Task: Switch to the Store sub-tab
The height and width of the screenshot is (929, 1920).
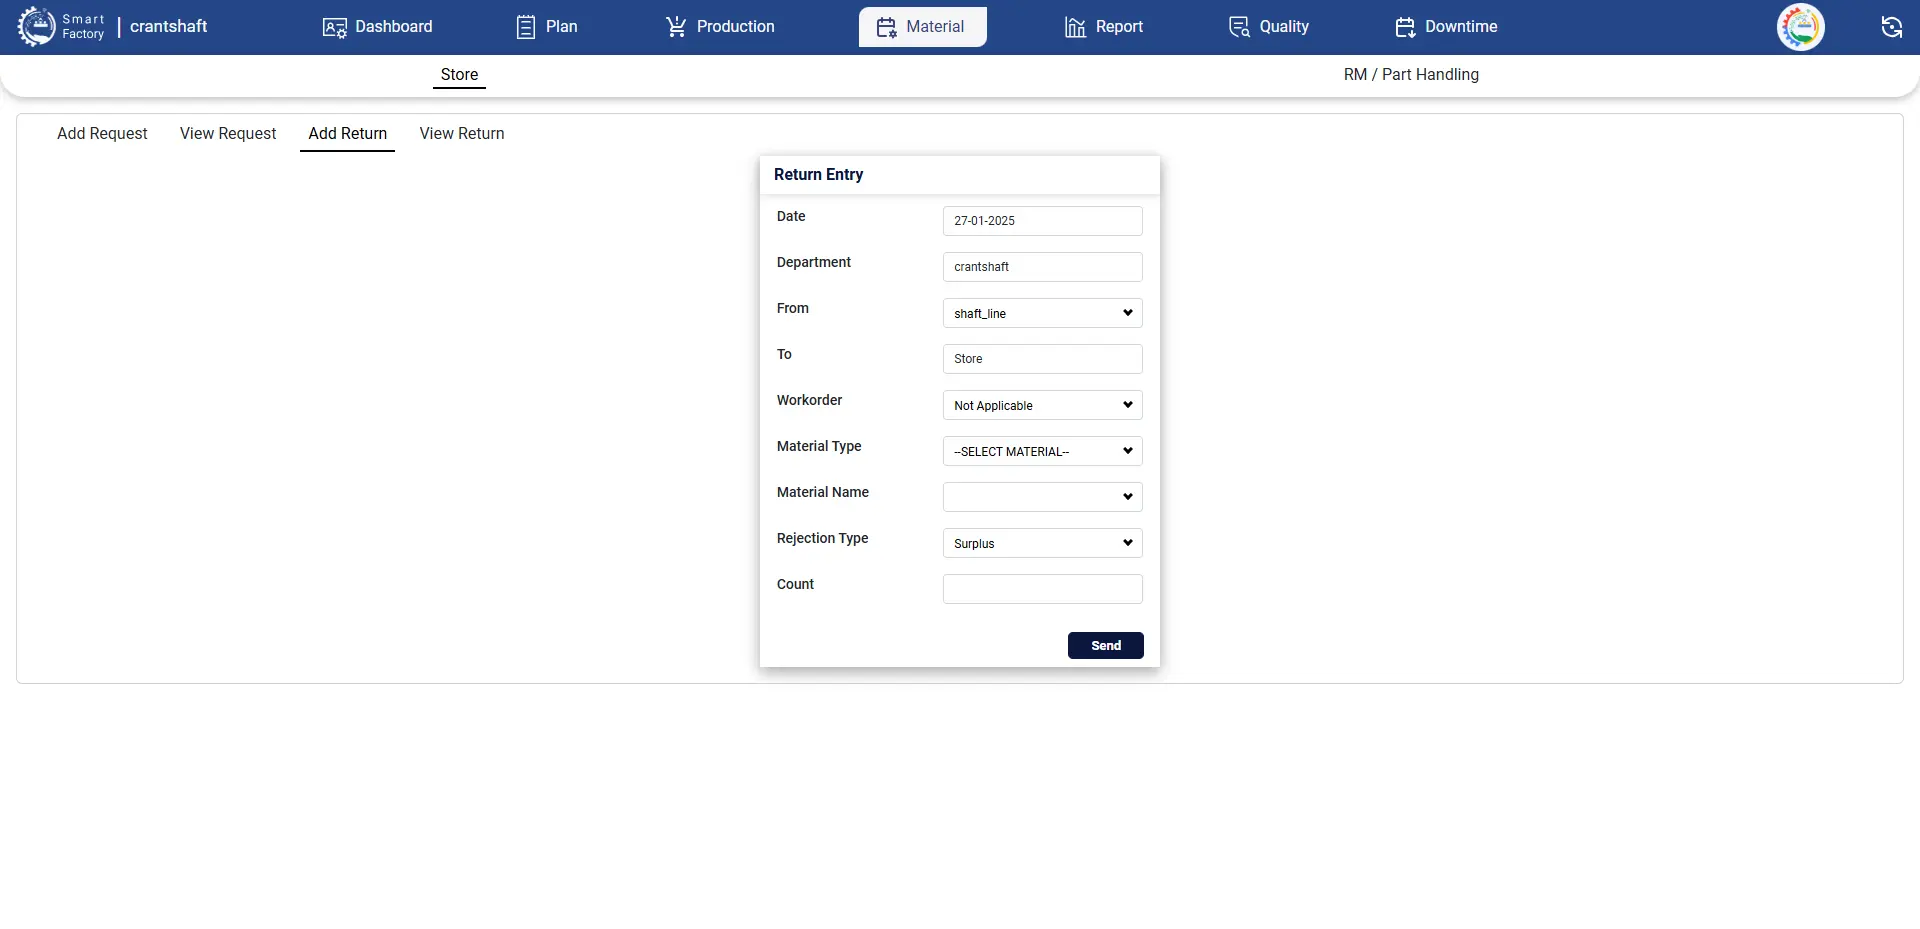Action: tap(459, 75)
